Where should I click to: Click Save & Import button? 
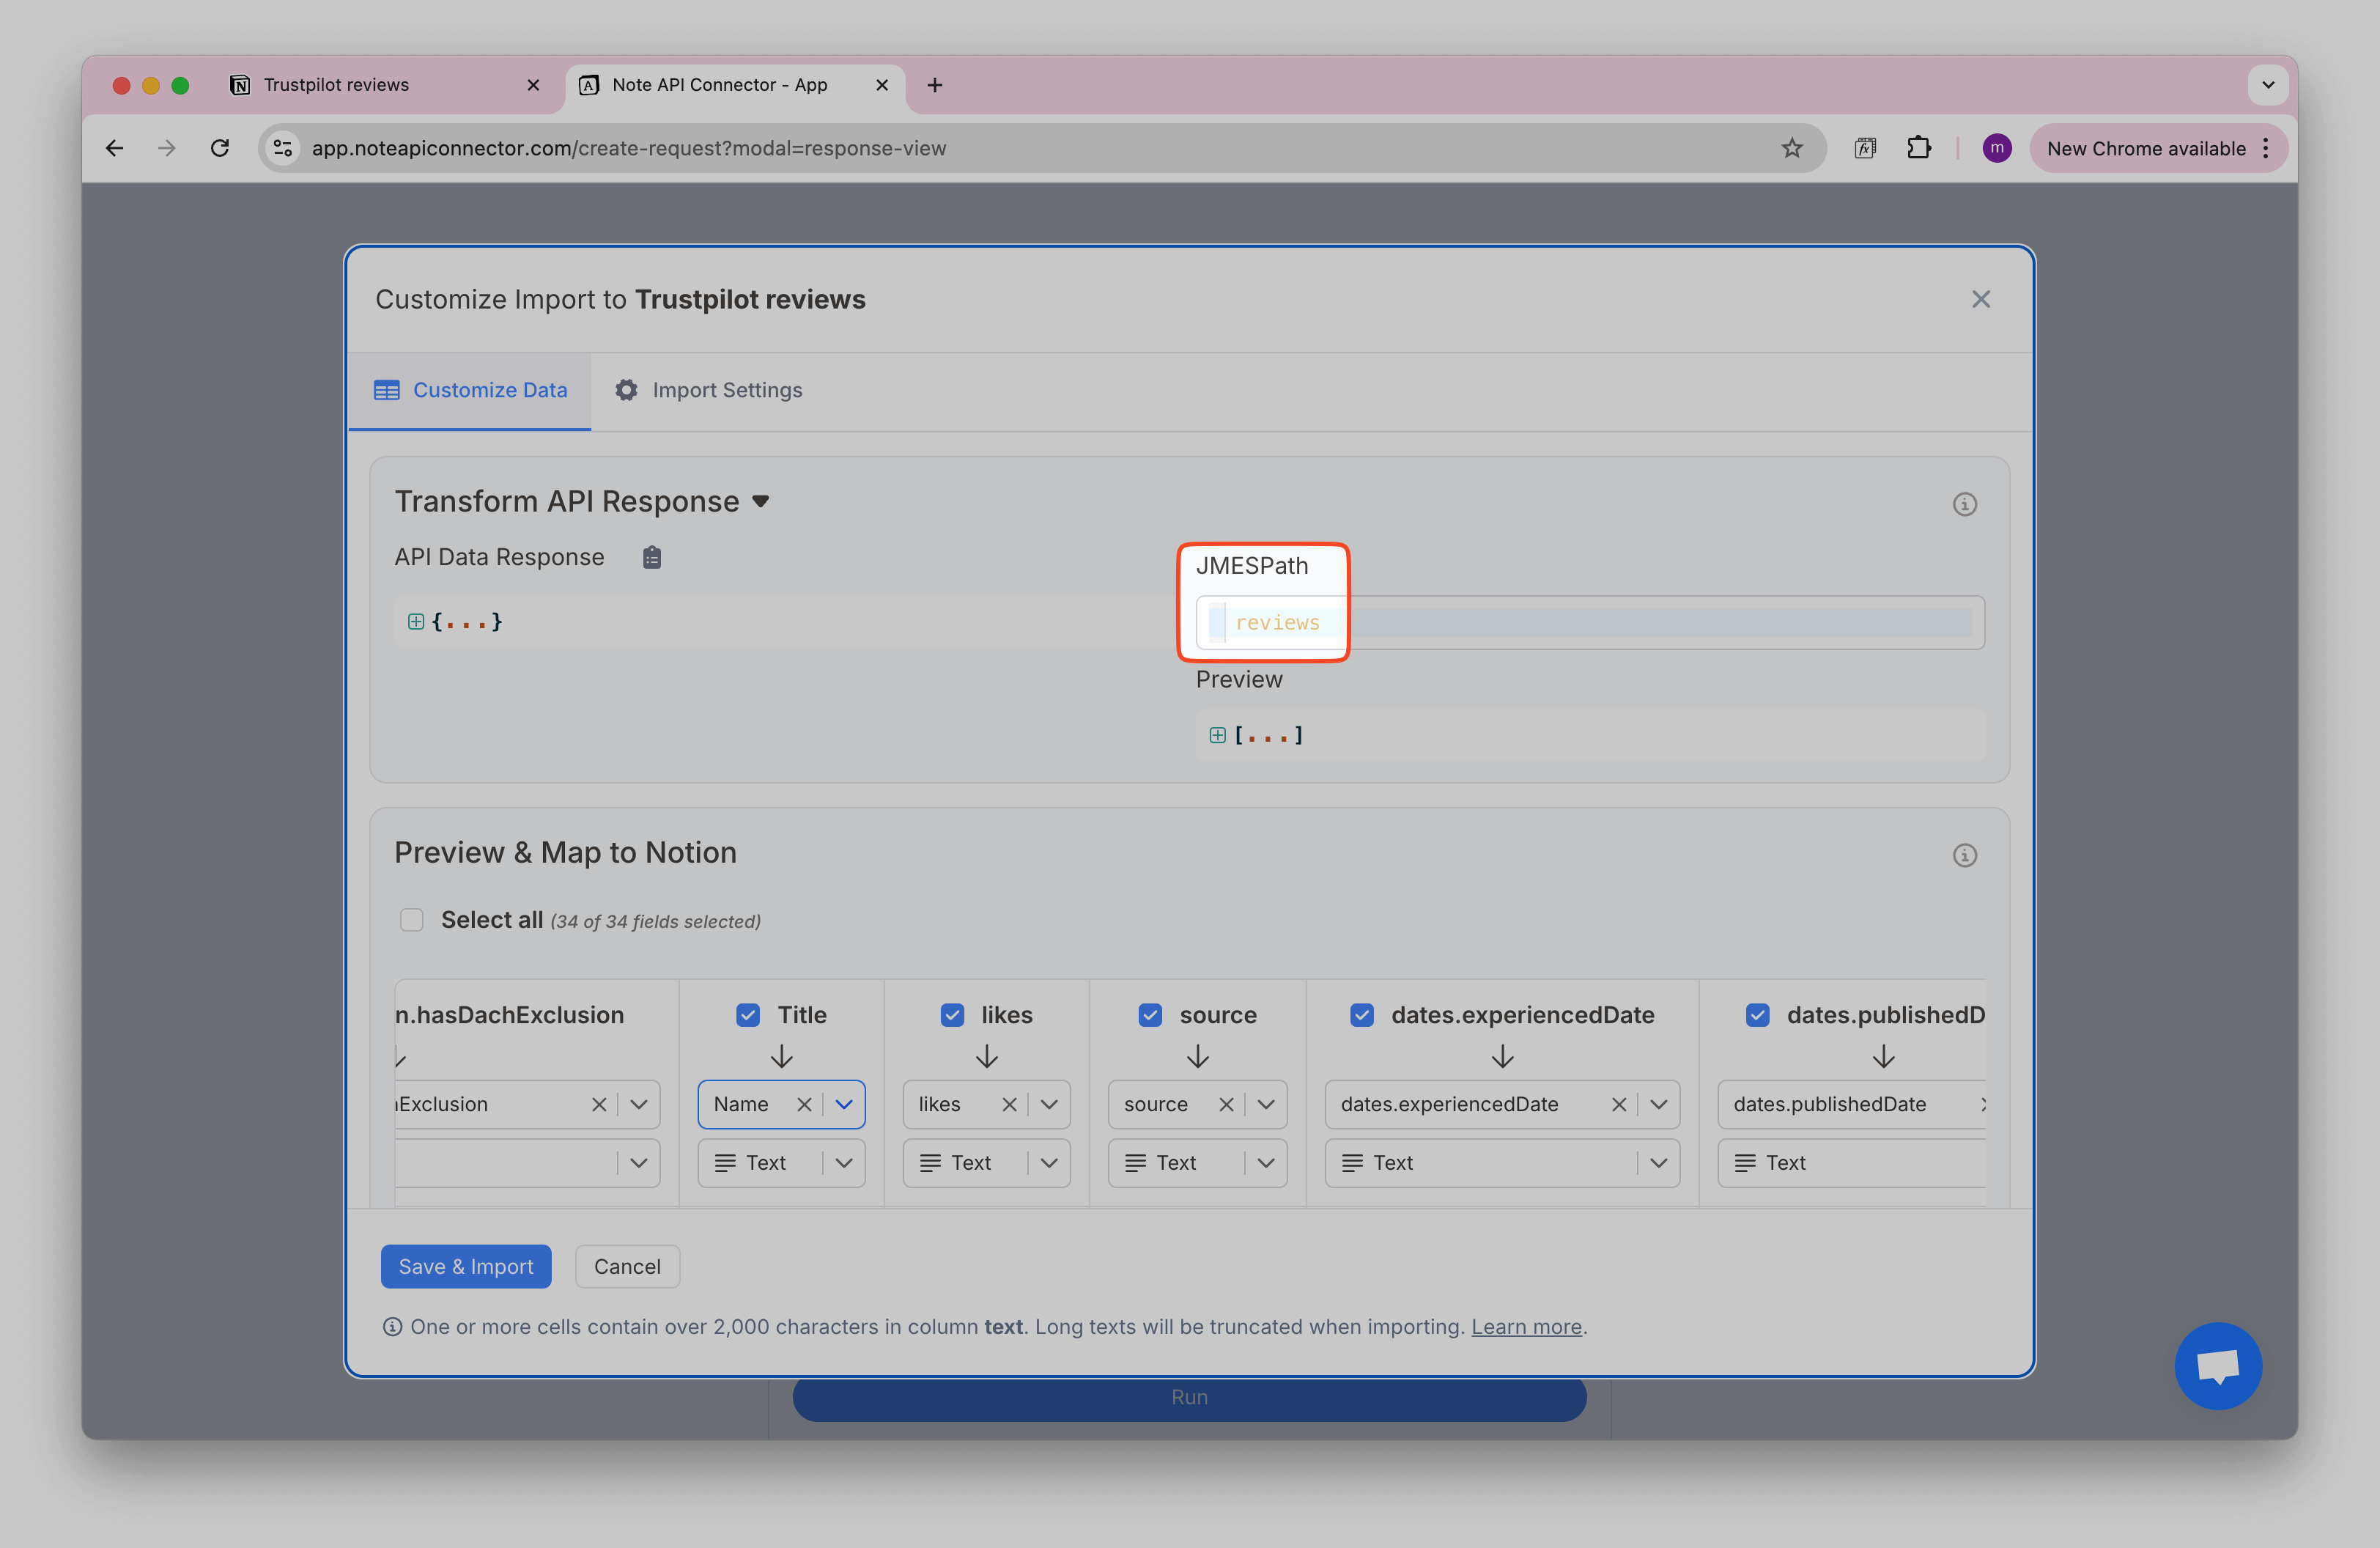point(466,1266)
